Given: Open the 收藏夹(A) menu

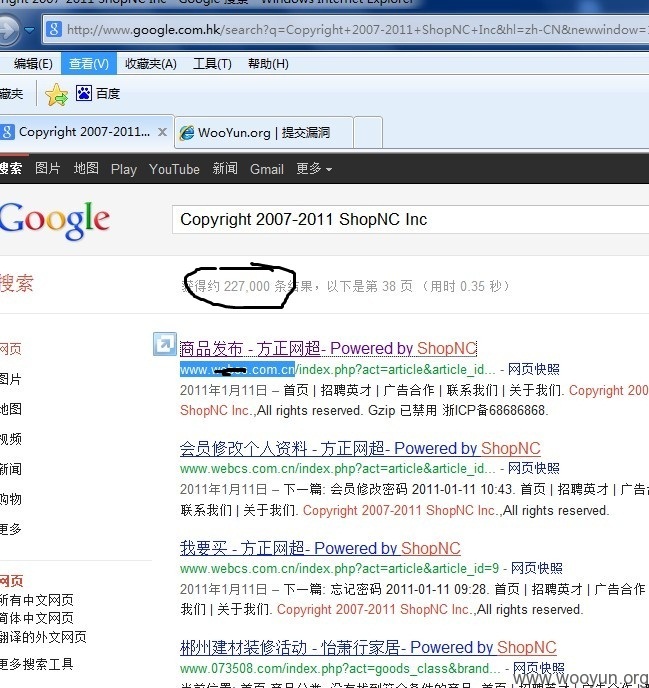Looking at the screenshot, I should (x=151, y=64).
